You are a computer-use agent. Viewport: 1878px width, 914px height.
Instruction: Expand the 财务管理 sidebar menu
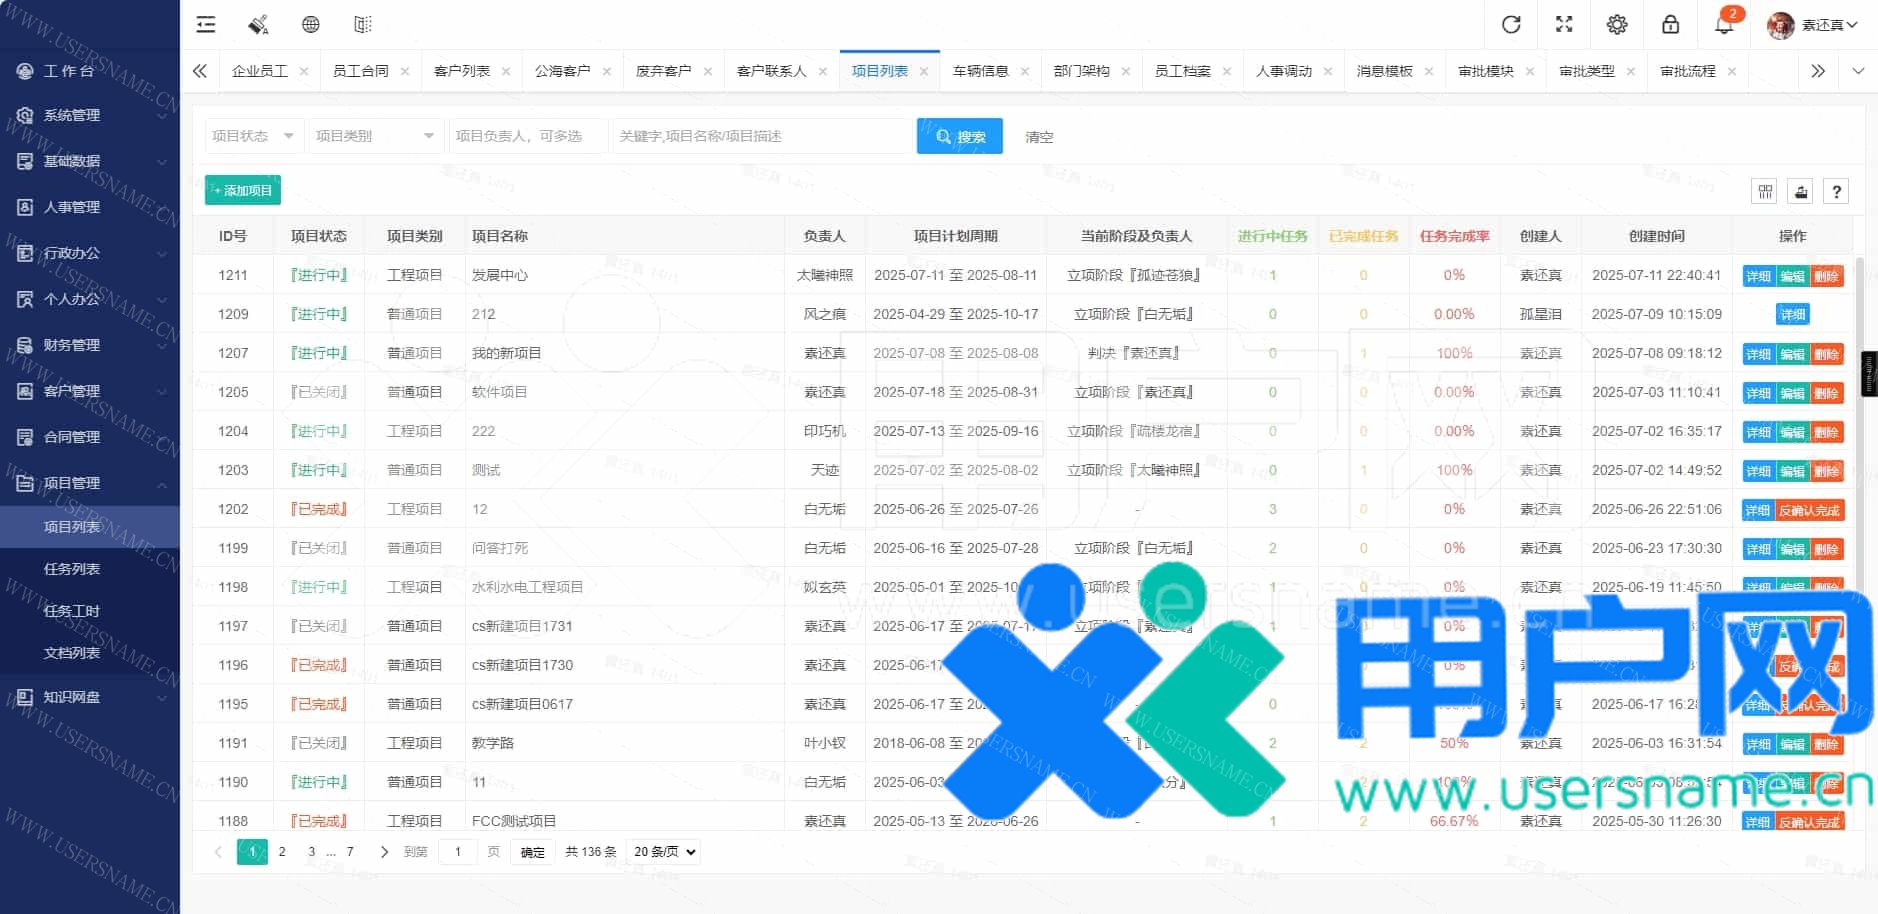(90, 345)
